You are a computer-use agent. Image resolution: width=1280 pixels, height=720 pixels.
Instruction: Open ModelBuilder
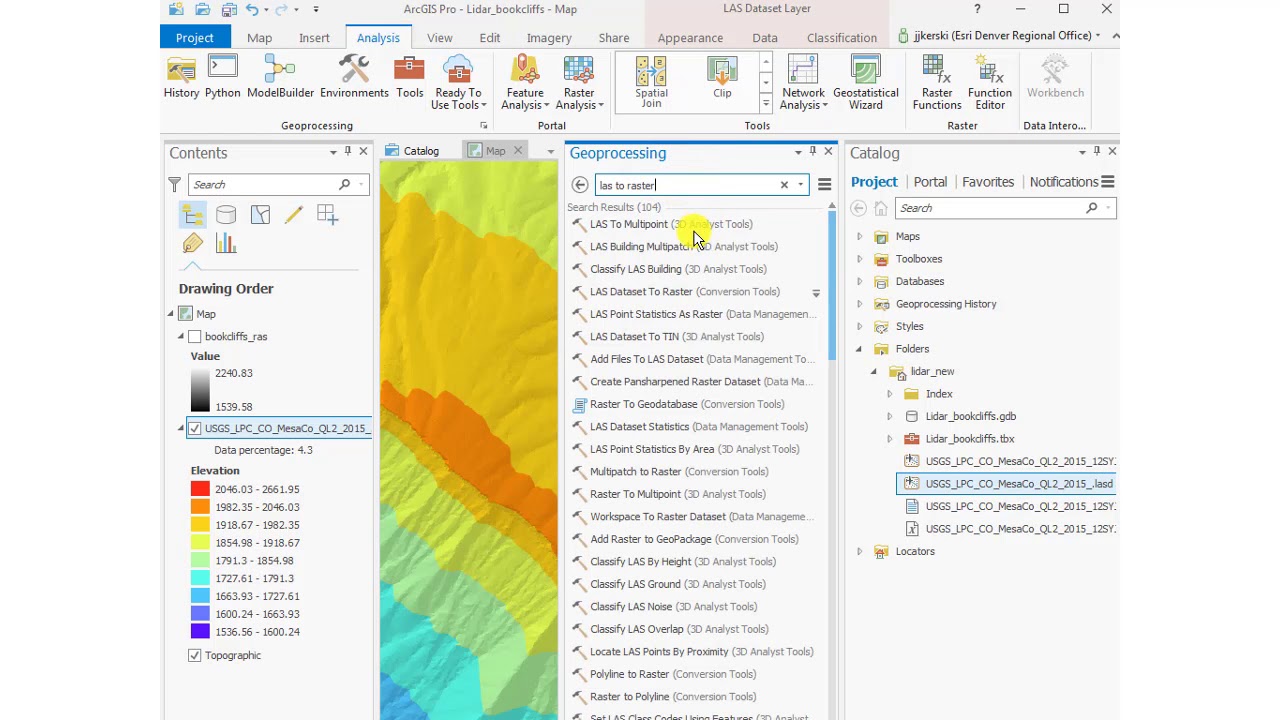pyautogui.click(x=280, y=77)
